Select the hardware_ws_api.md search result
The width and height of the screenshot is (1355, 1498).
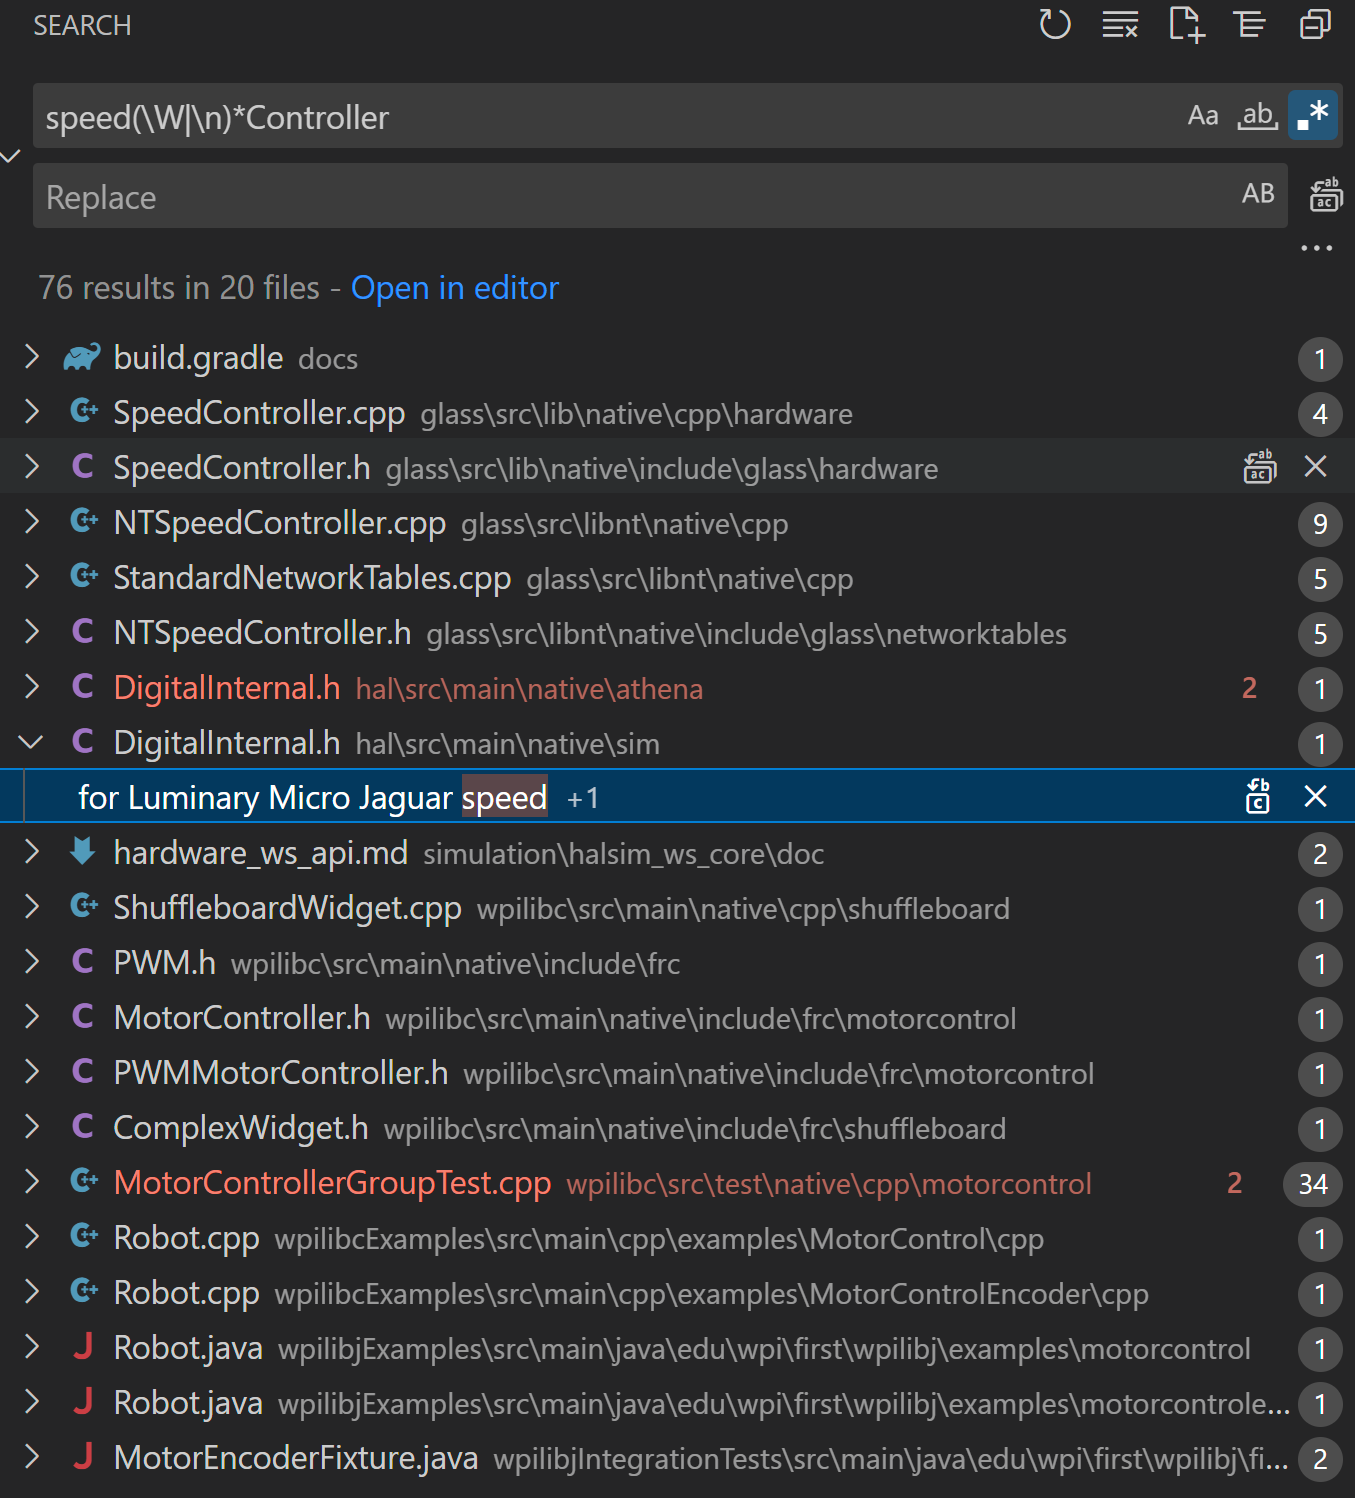(x=261, y=853)
